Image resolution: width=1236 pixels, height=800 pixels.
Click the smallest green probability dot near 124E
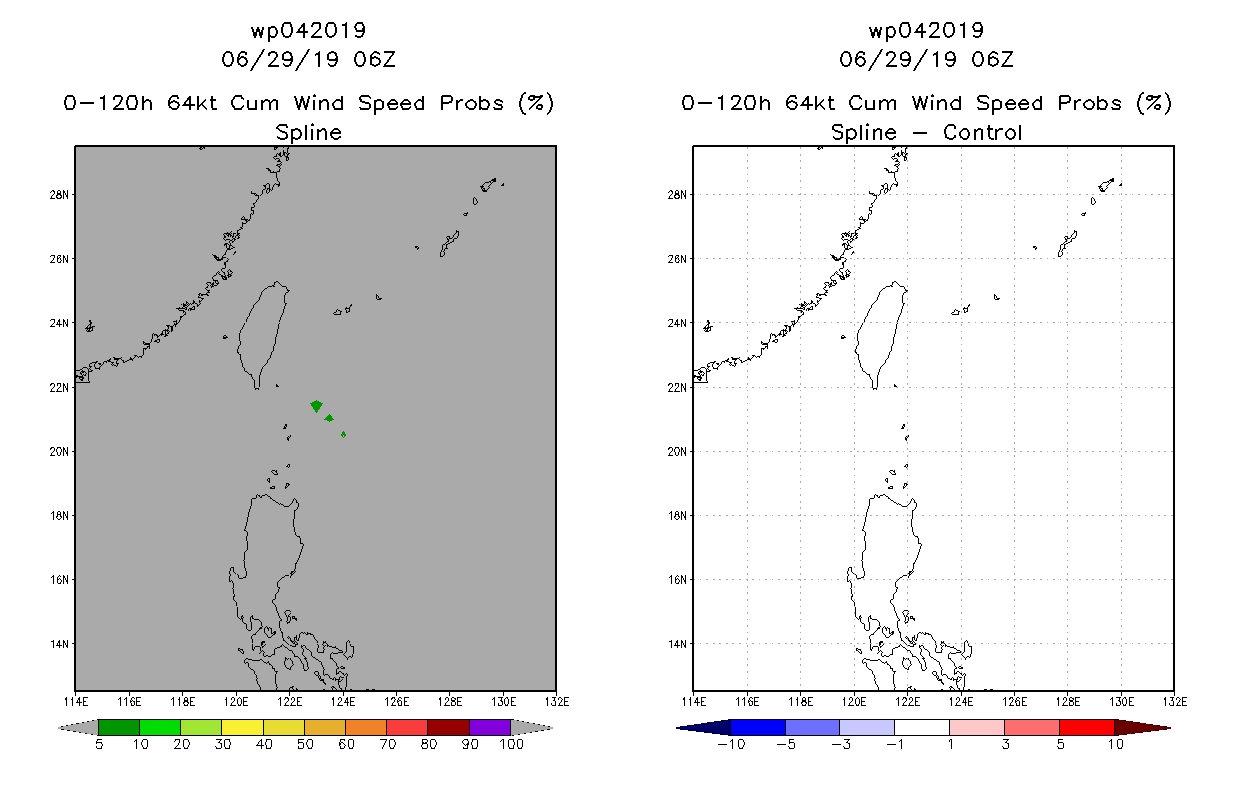[x=344, y=434]
